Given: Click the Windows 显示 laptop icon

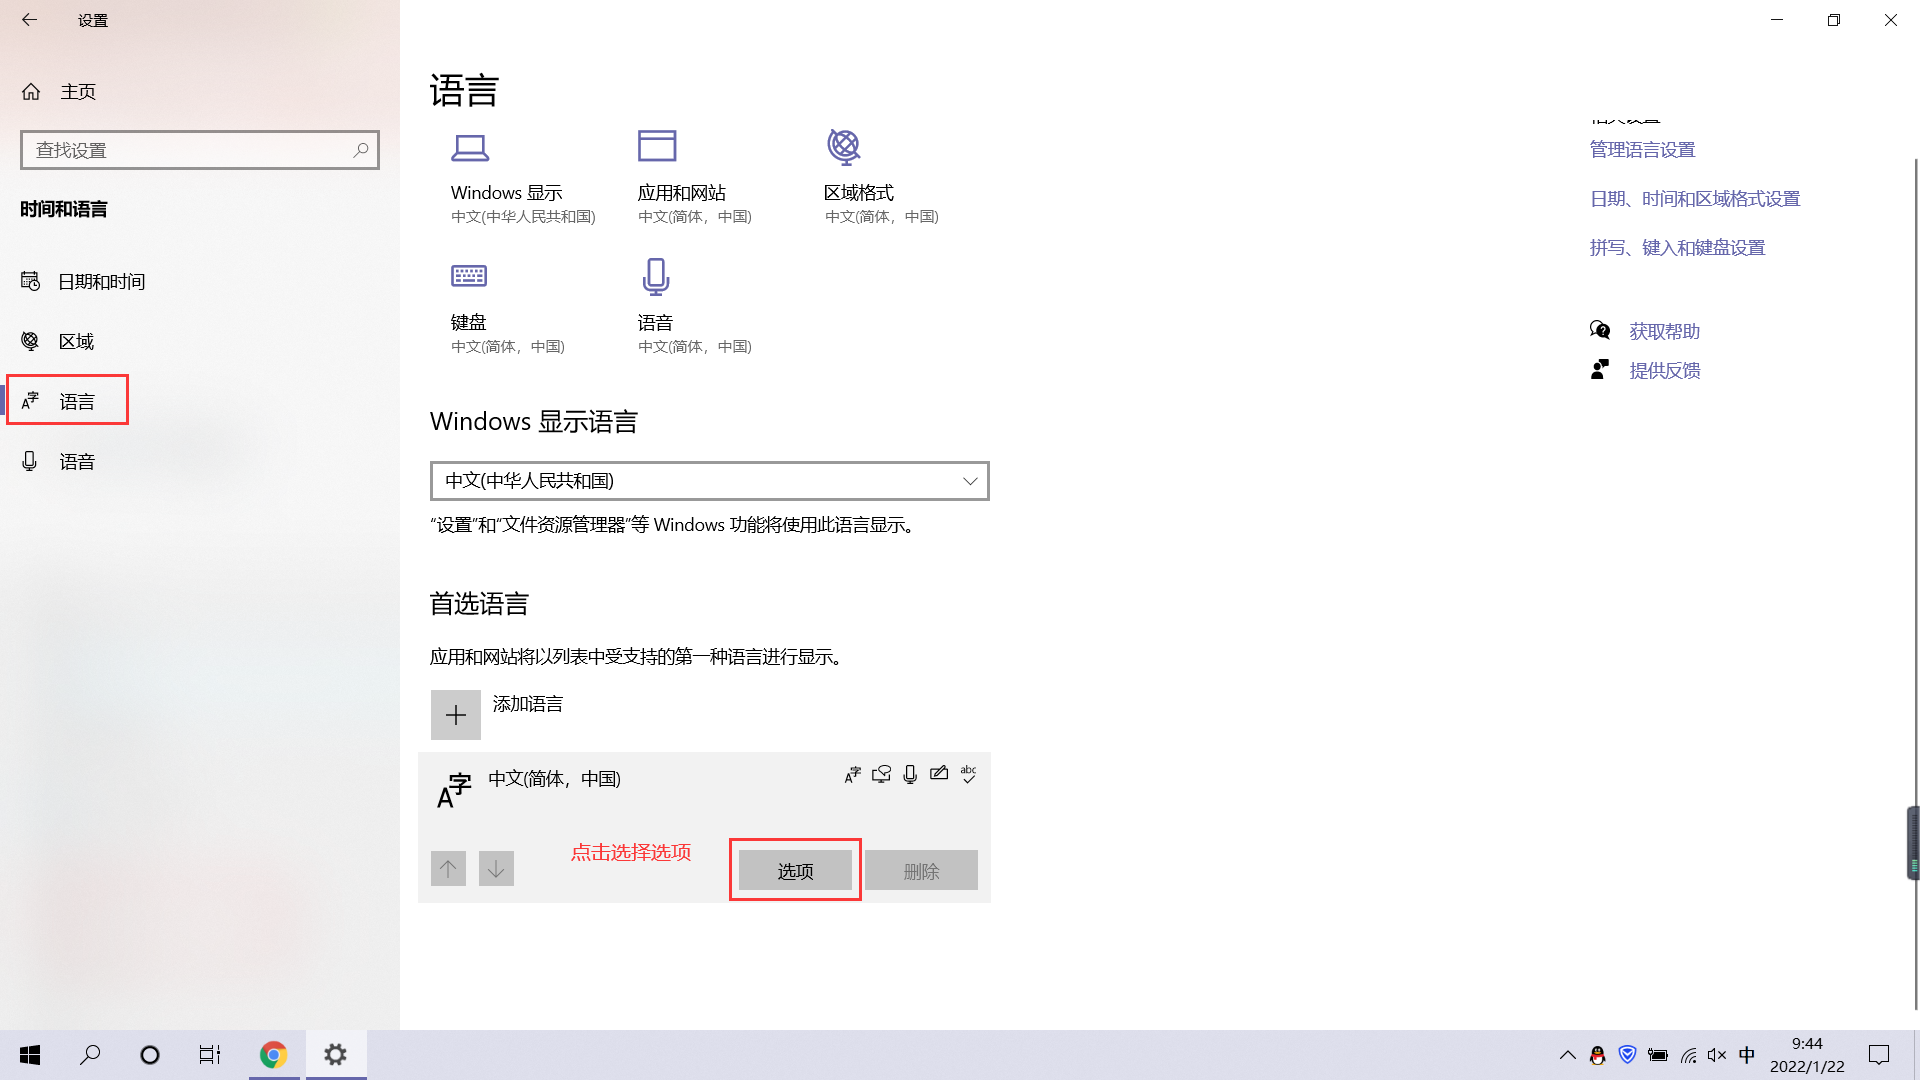Looking at the screenshot, I should 469,148.
